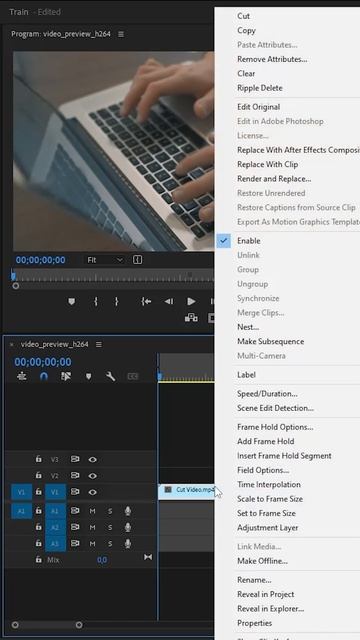Toggle Snap in Timeline magnet icon
The height and width of the screenshot is (640, 360).
coord(44,376)
